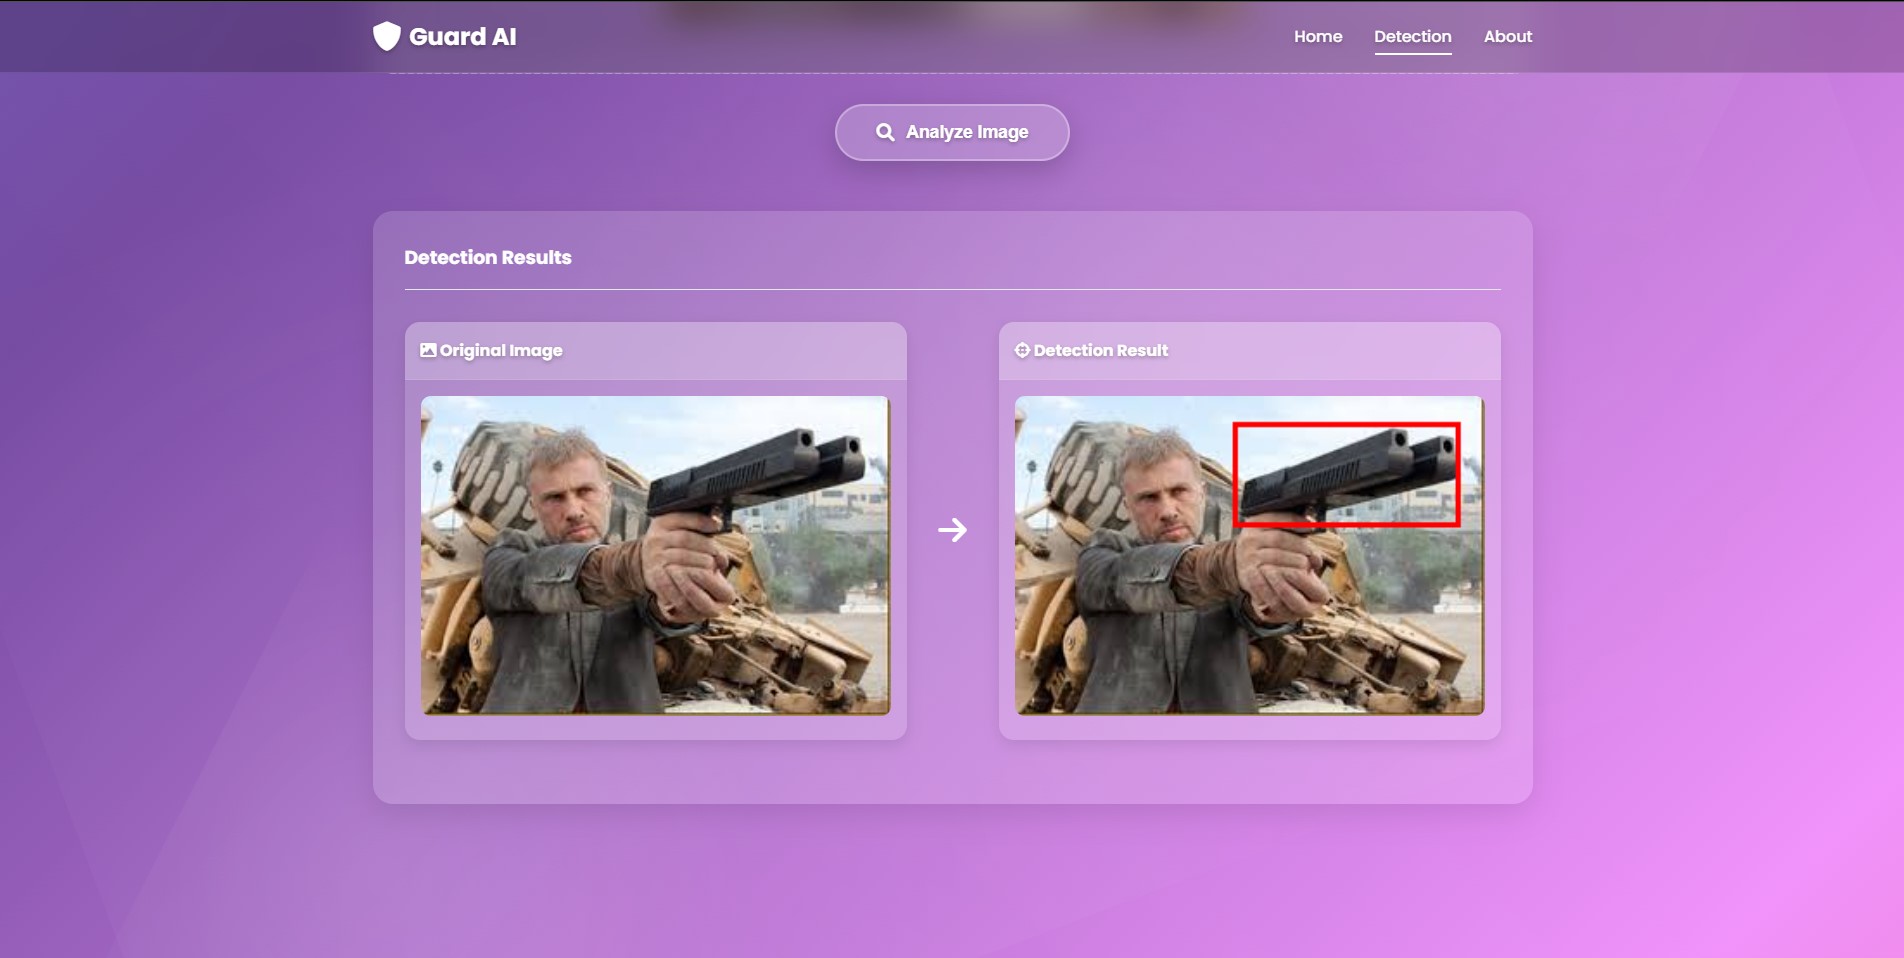This screenshot has height=958, width=1904.
Task: Click the "Detection Result" label text
Action: [1101, 350]
